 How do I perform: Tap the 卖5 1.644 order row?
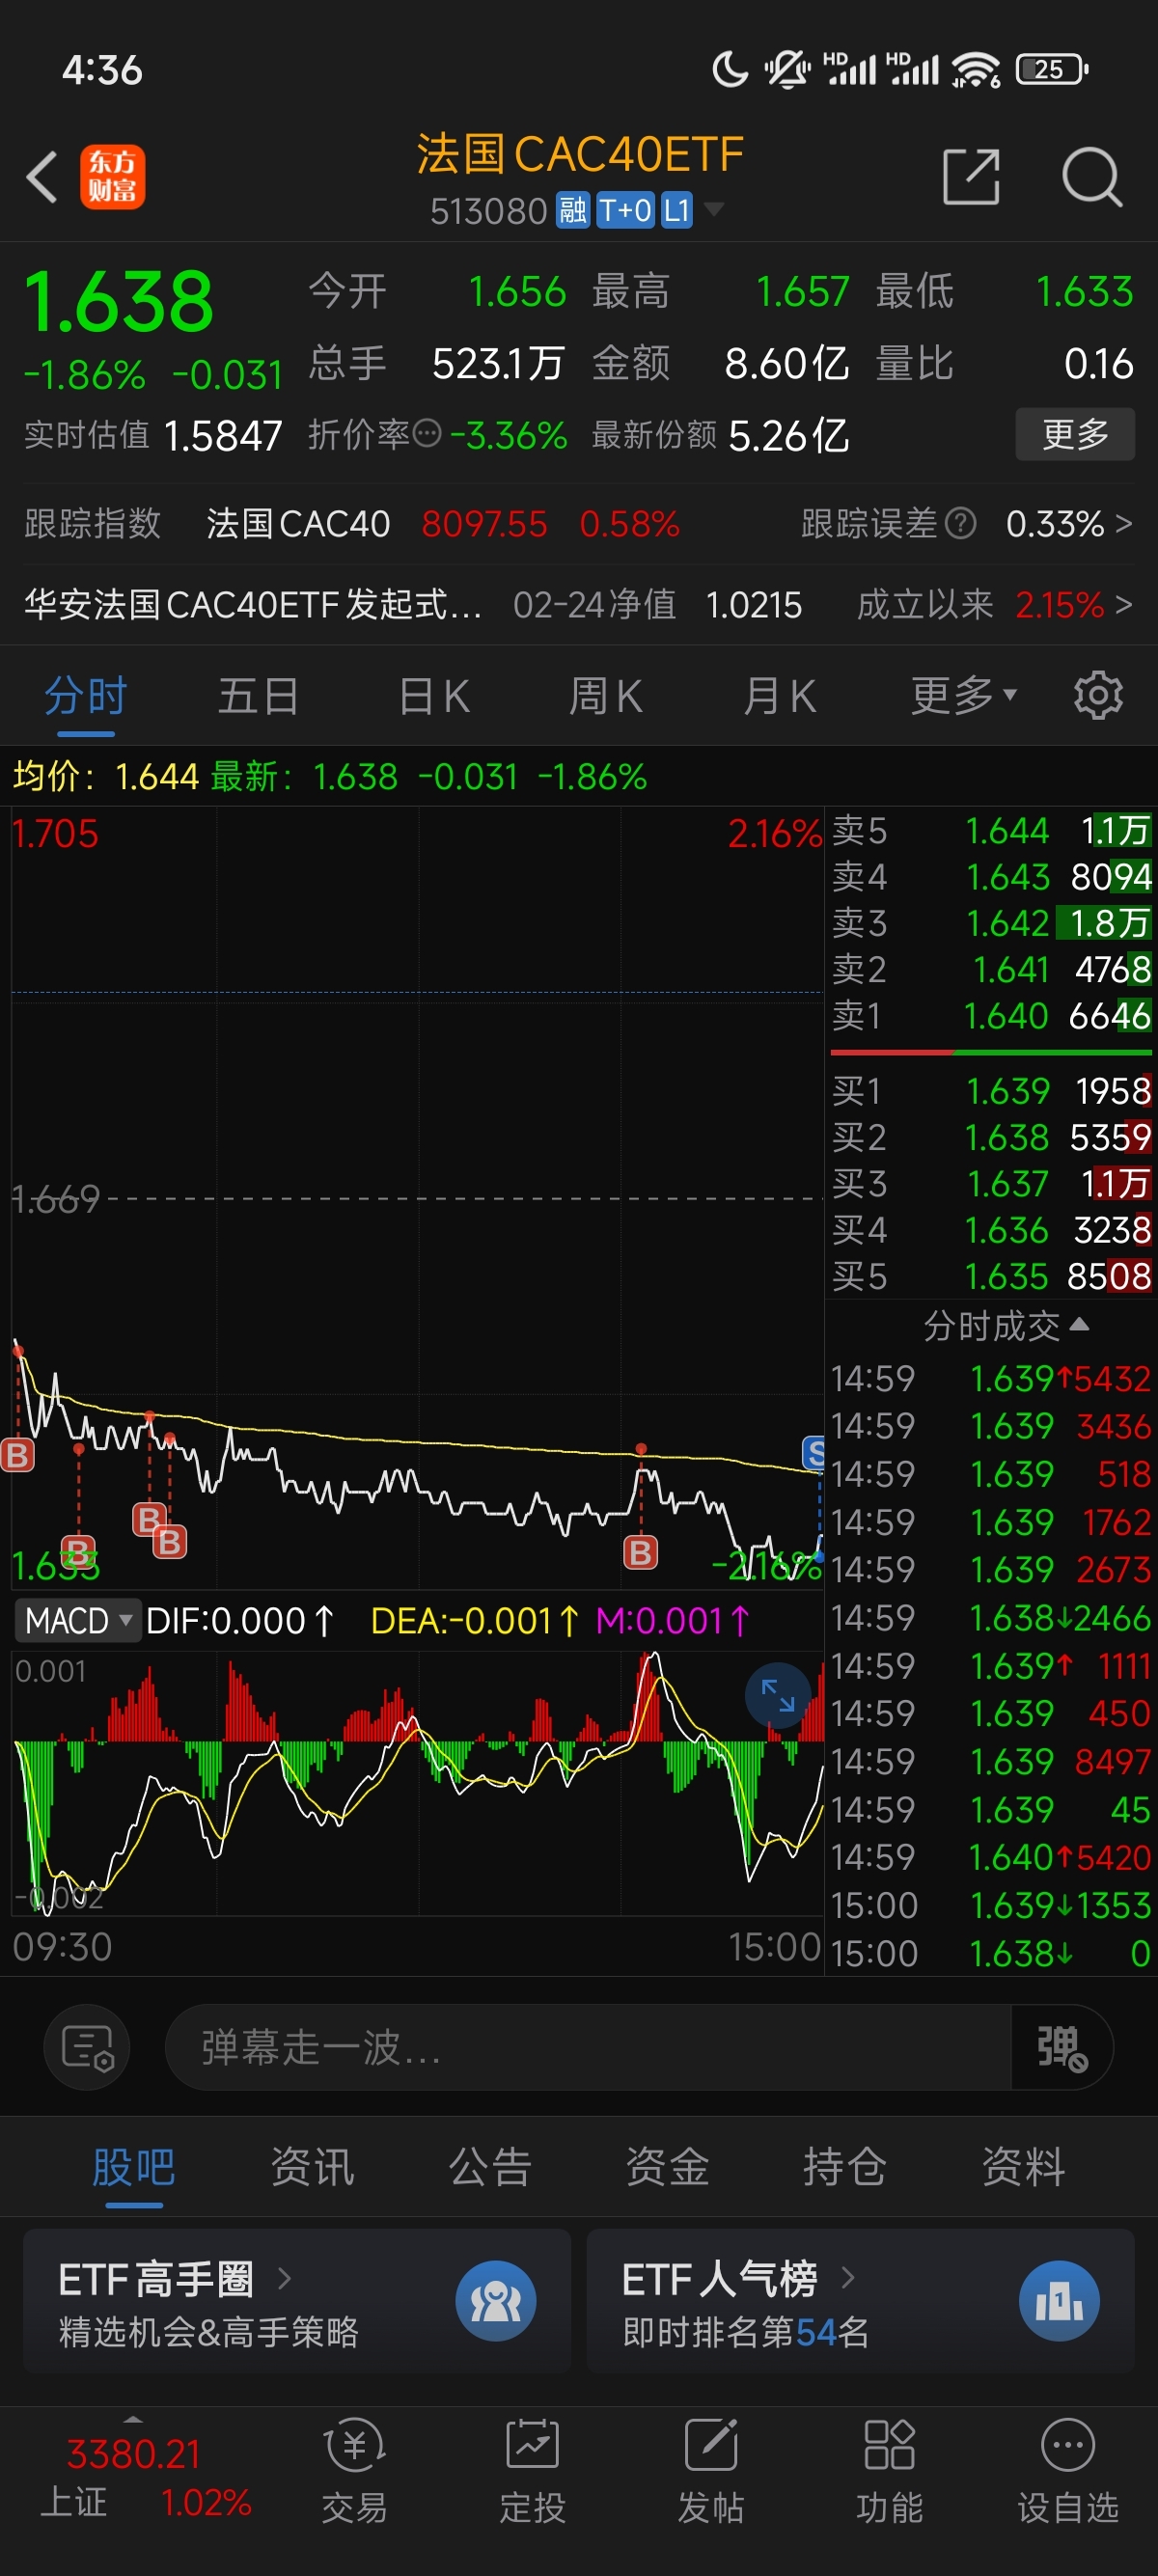(991, 830)
